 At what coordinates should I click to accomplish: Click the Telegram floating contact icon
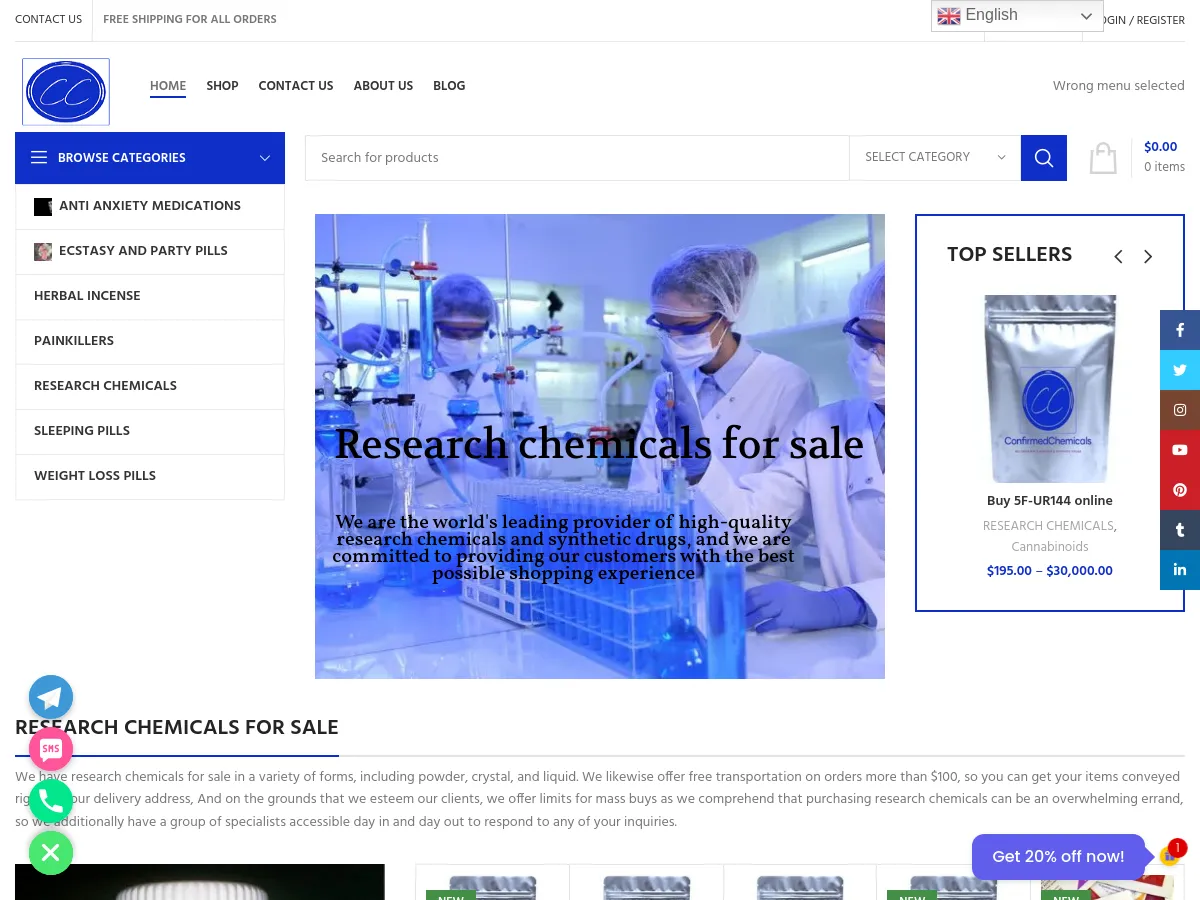51,697
